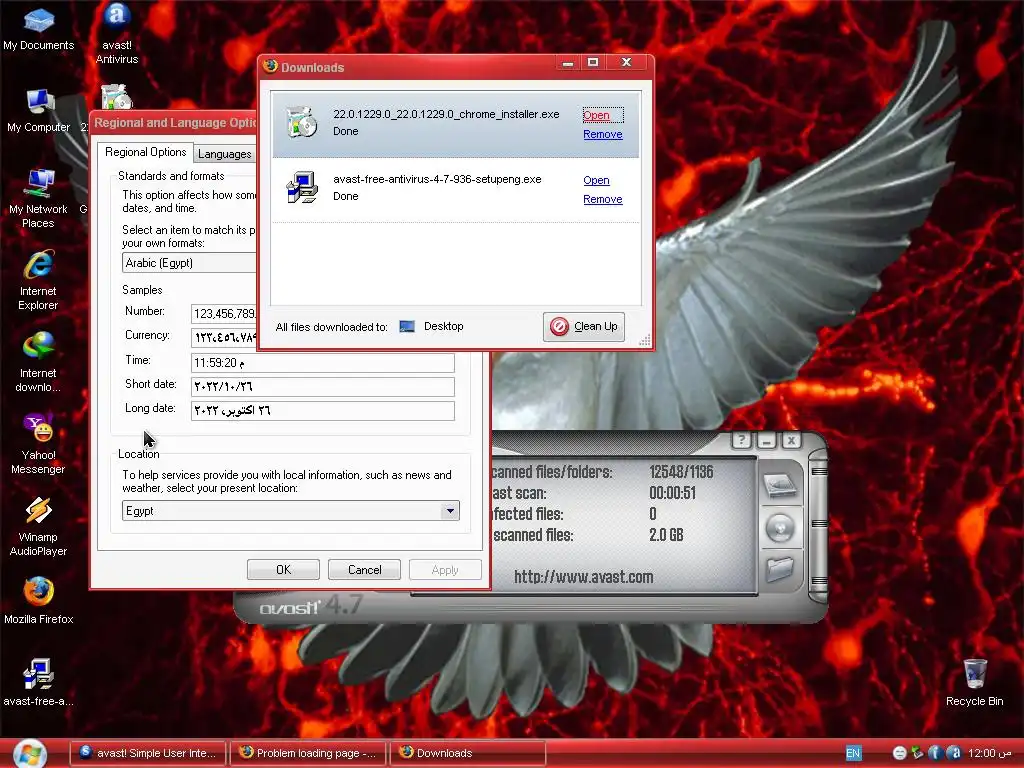The height and width of the screenshot is (768, 1024).
Task: Click safely remove hardware tray icon
Action: point(918,753)
